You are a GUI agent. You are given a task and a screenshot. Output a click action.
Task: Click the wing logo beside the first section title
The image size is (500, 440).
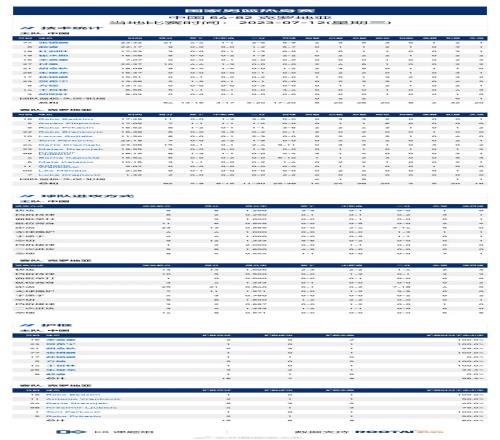[x=28, y=28]
